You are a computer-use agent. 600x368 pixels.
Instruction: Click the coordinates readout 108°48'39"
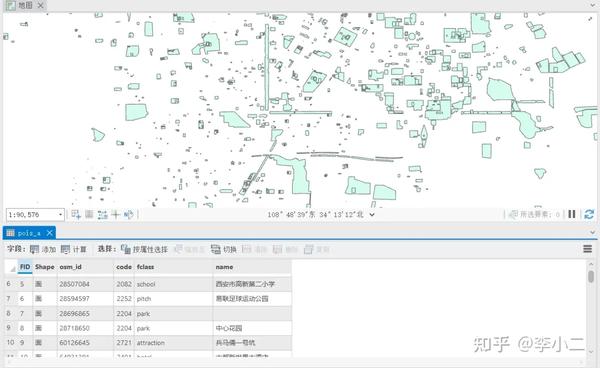315,215
